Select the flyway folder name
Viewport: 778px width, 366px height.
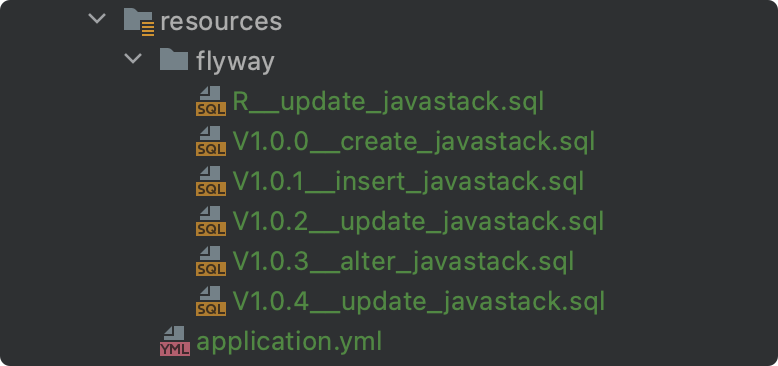[x=235, y=62]
